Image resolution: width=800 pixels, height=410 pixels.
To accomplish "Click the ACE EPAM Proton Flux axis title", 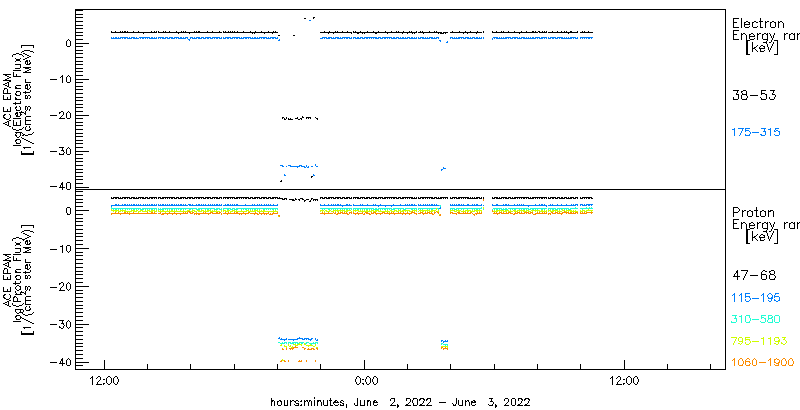I will (x=19, y=279).
